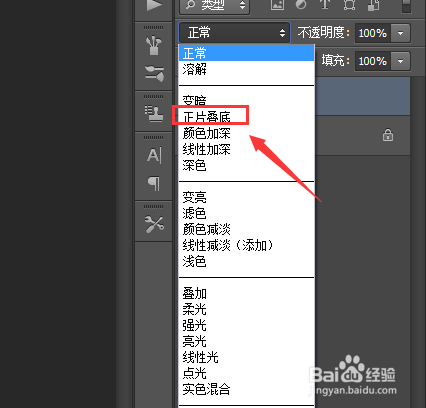
Task: Filter layers by adjustment layers icon
Action: [301, 4]
